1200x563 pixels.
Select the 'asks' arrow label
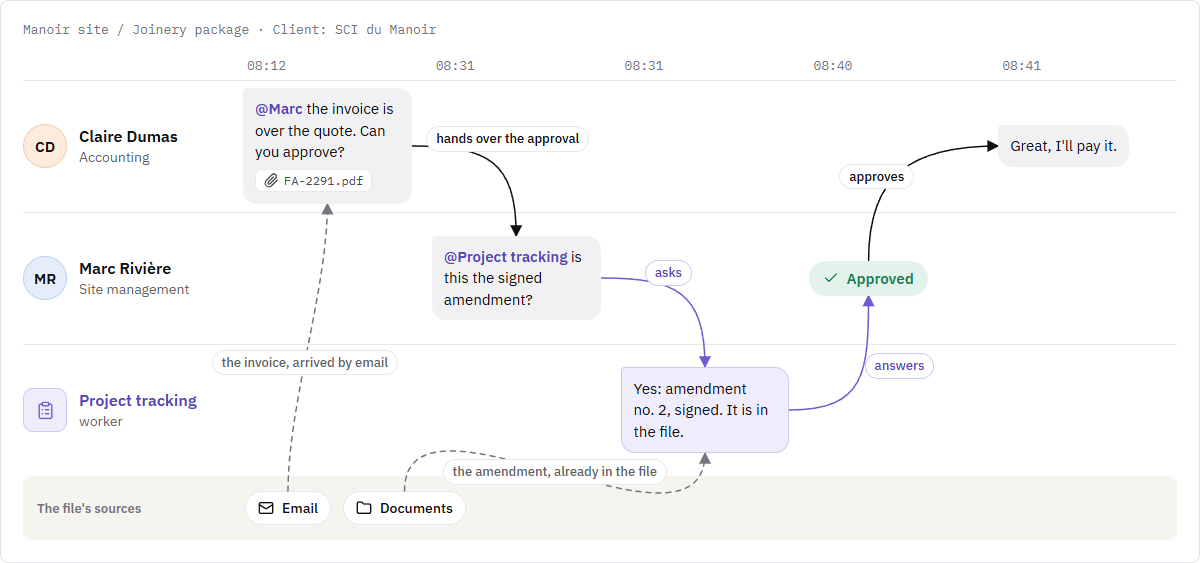pyautogui.click(x=668, y=273)
